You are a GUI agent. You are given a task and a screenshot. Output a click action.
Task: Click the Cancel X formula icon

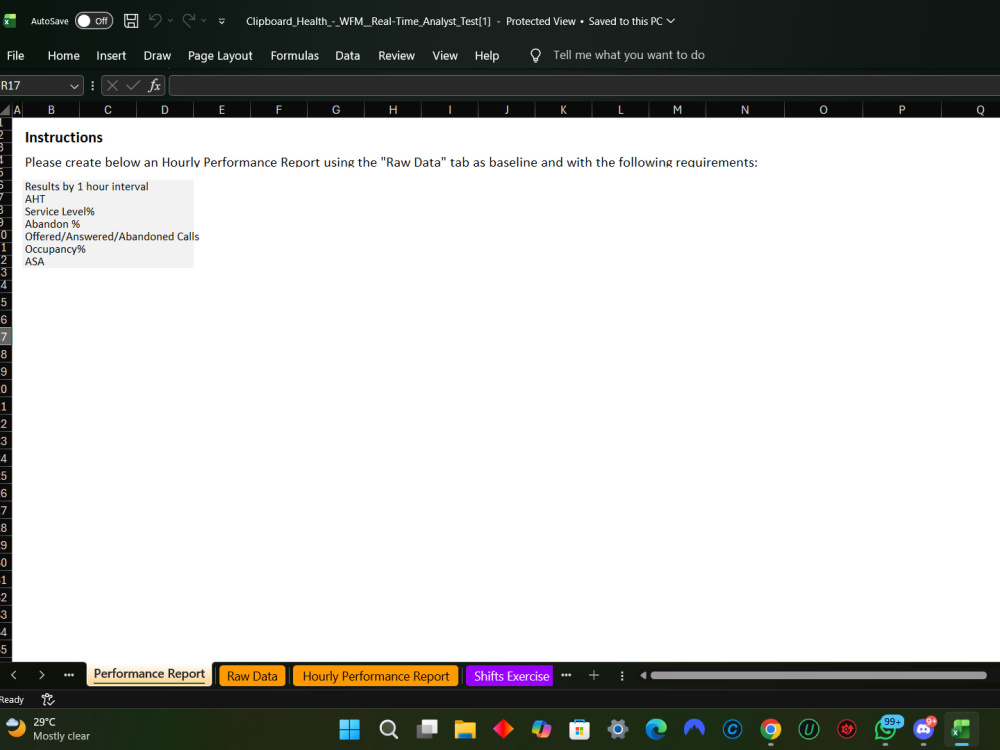pyautogui.click(x=112, y=85)
